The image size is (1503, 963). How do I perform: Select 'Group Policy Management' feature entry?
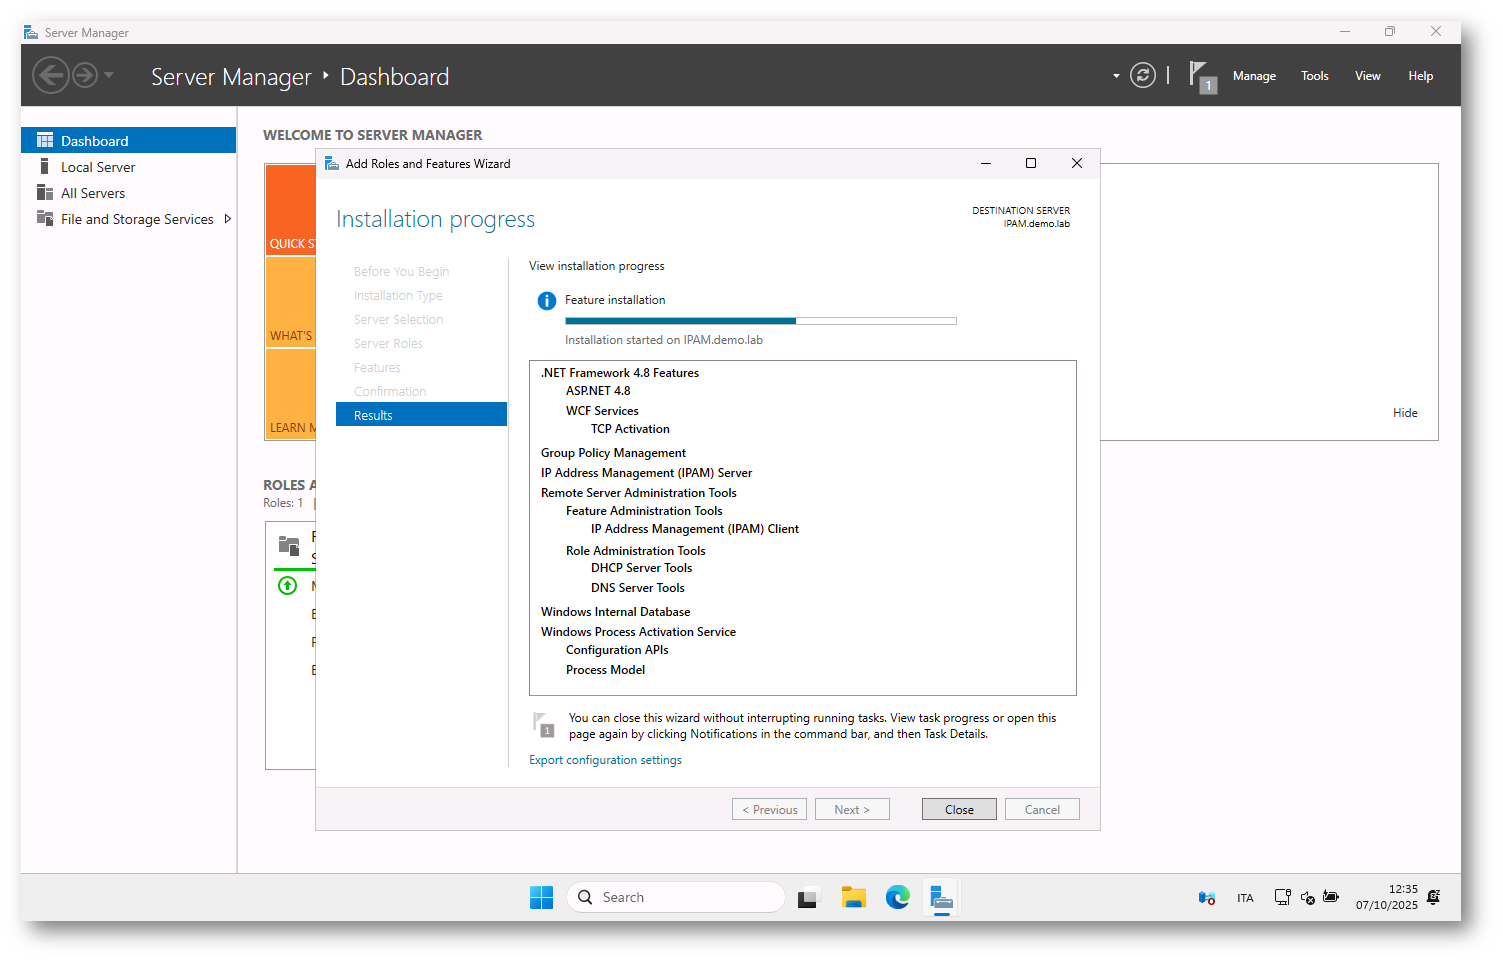(613, 453)
